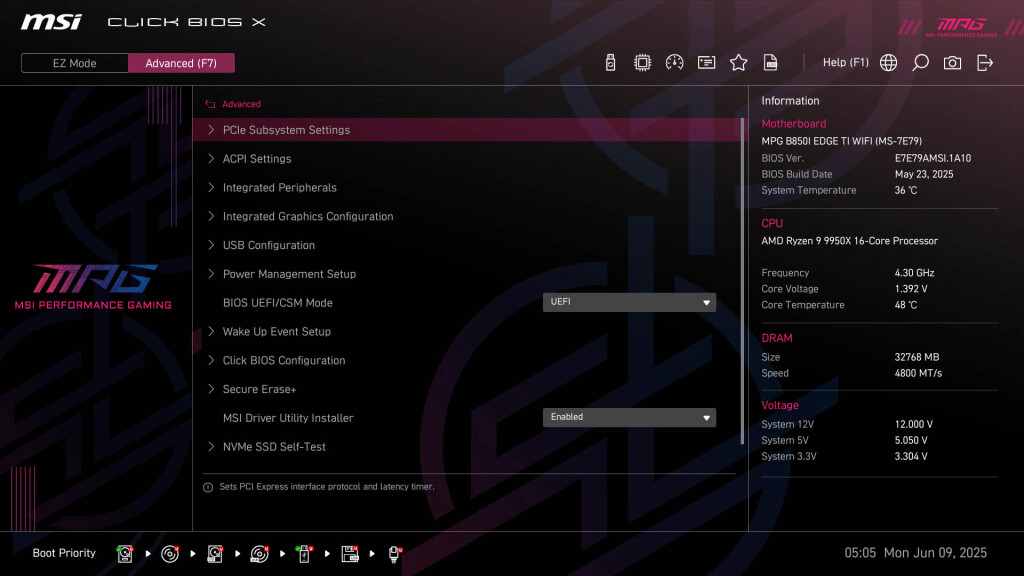This screenshot has height=576, width=1024.
Task: Click the Motherboard heading in Information
Action: pos(793,123)
